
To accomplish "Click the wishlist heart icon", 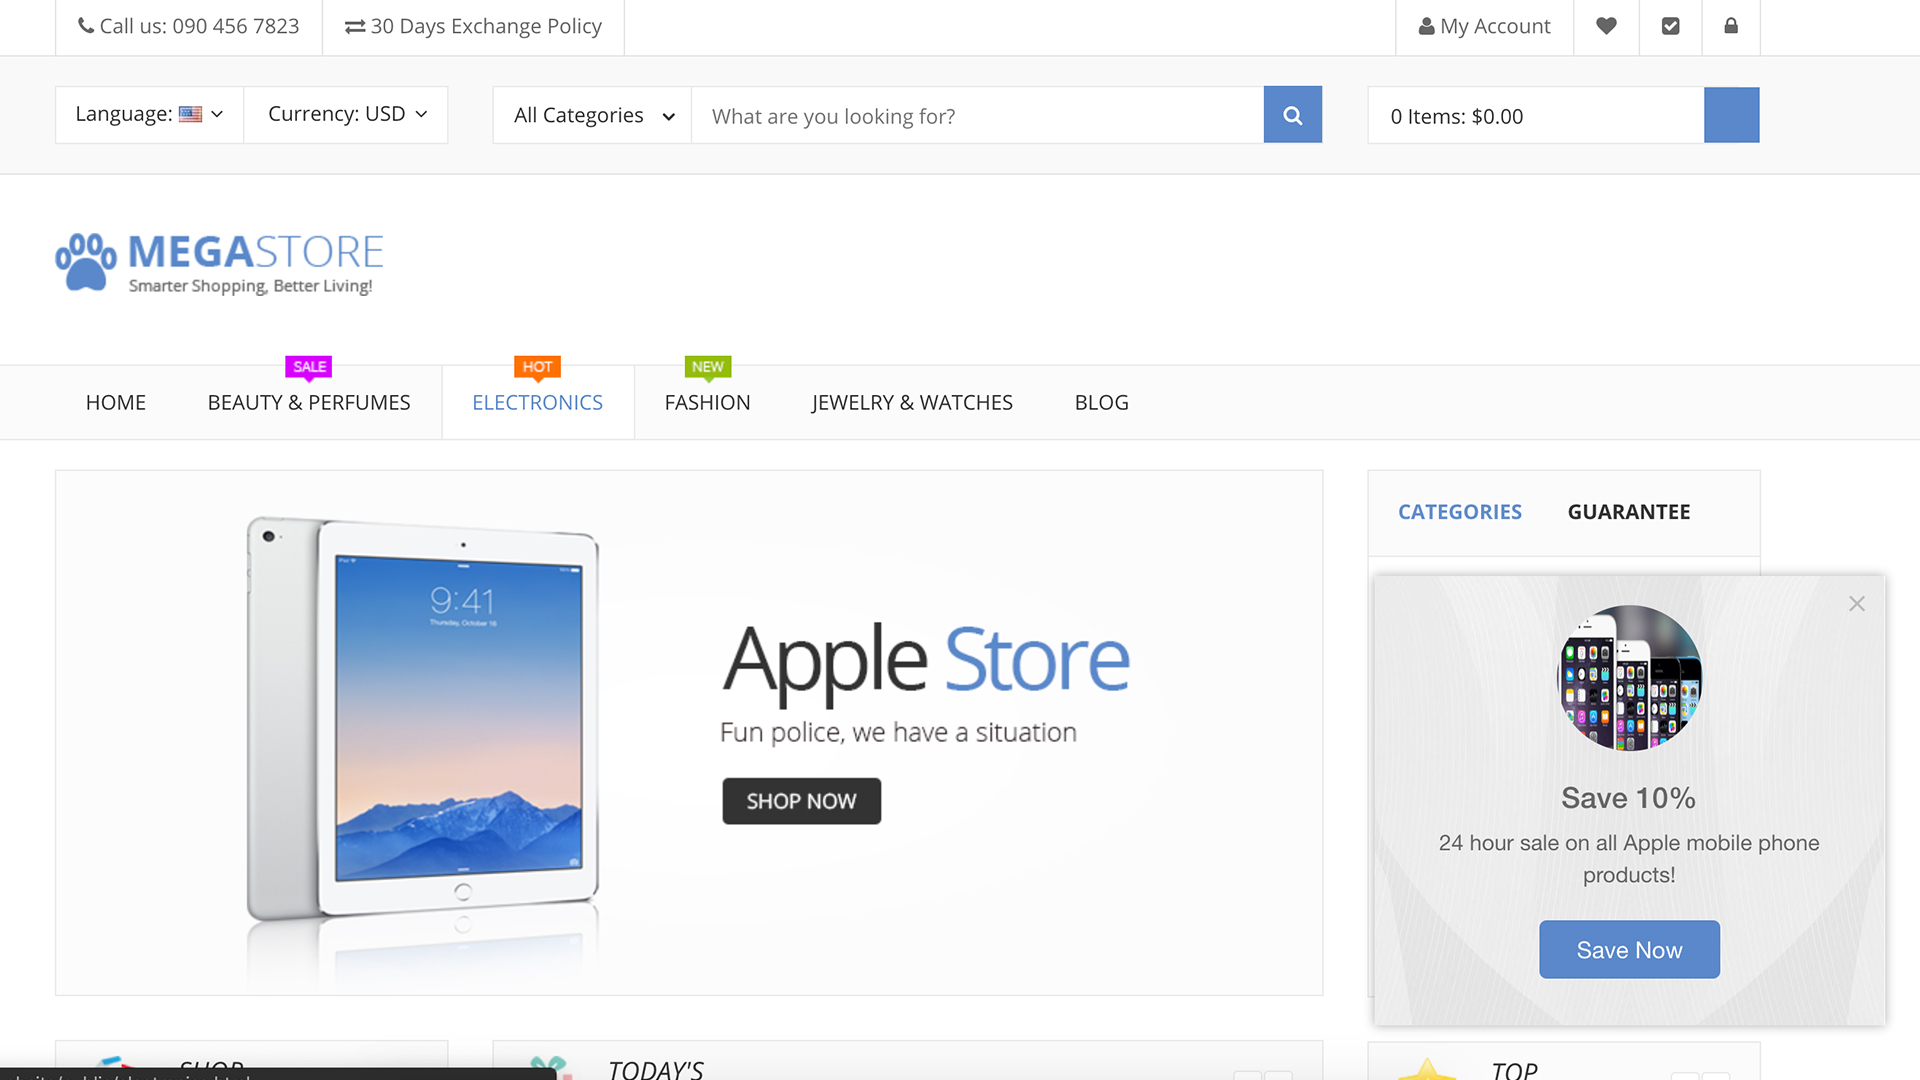I will tap(1606, 27).
